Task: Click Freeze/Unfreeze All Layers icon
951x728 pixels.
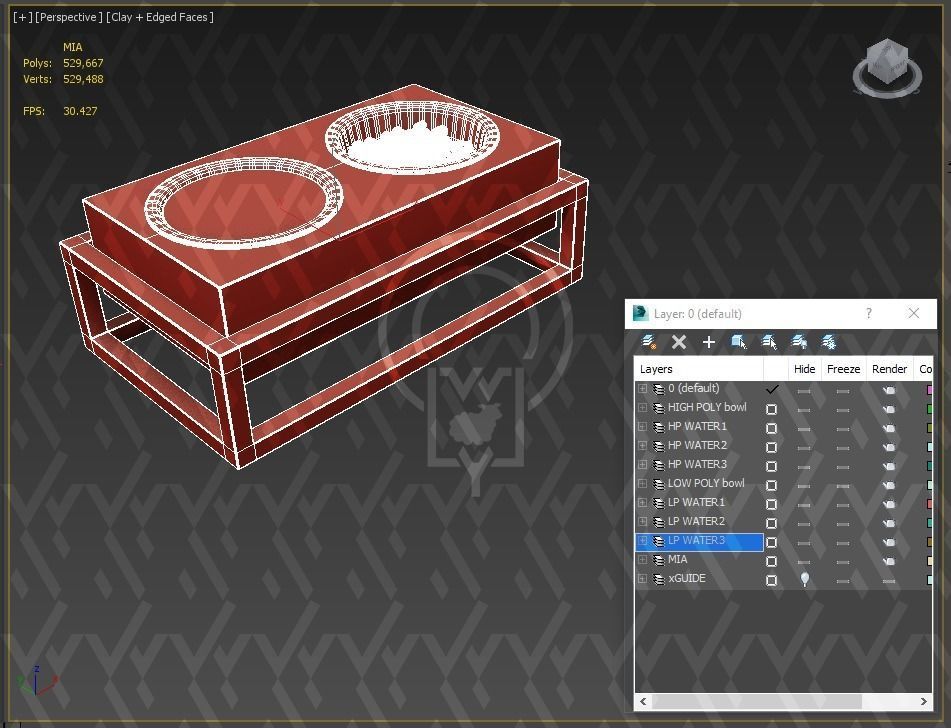Action: click(x=828, y=342)
